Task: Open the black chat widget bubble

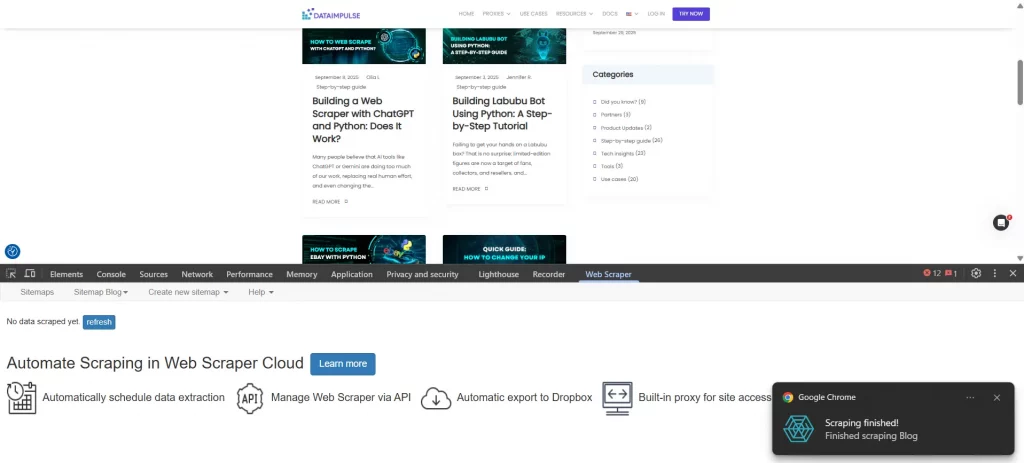Action: 1000,223
